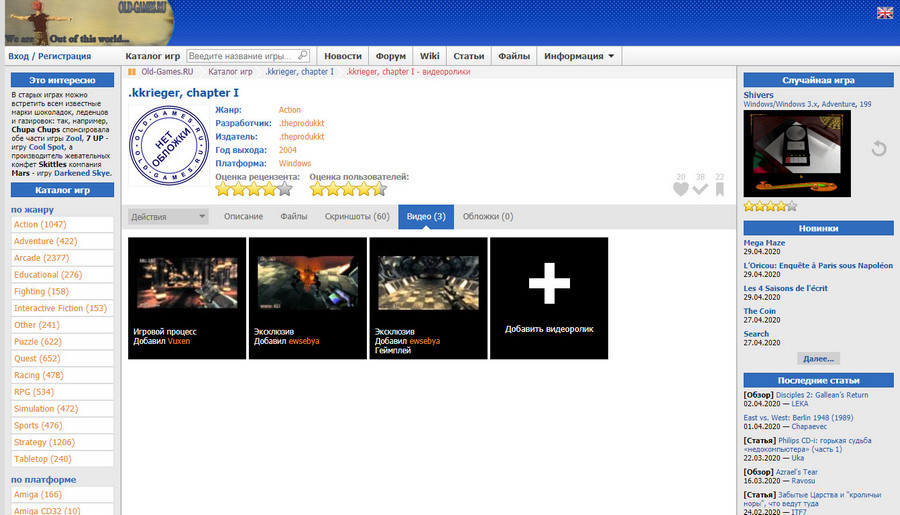Screen dimensions: 900x515
Task: Click the site logo banner
Action: pyautogui.click(x=89, y=23)
